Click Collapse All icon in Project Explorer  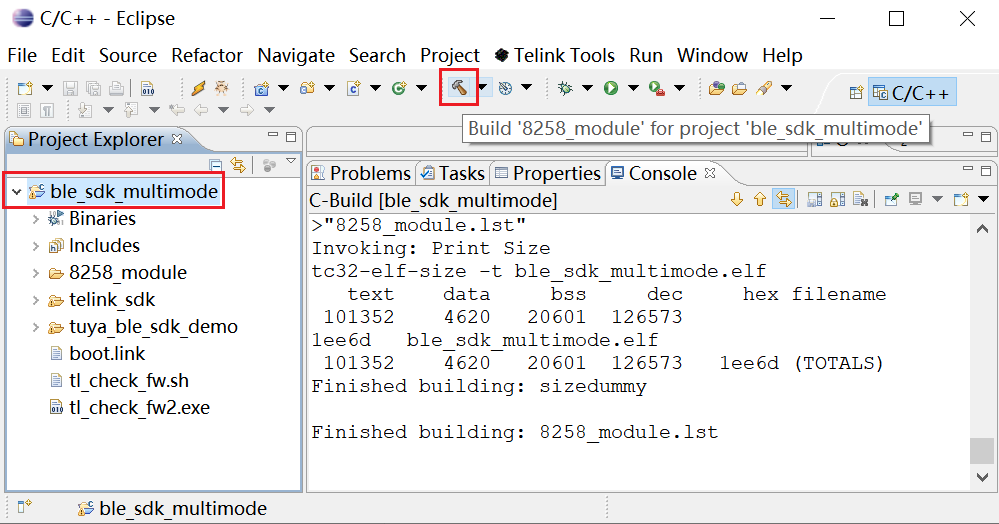pyautogui.click(x=216, y=166)
